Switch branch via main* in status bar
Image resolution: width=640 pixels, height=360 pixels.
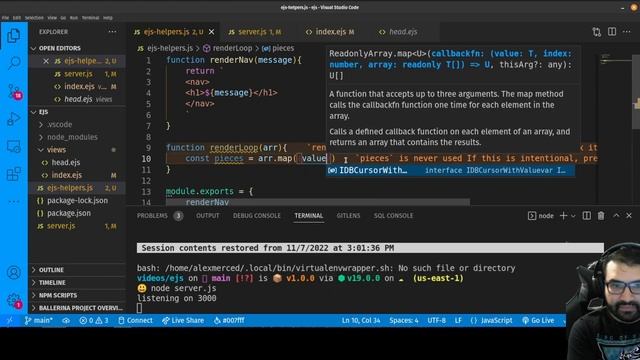pyautogui.click(x=39, y=321)
